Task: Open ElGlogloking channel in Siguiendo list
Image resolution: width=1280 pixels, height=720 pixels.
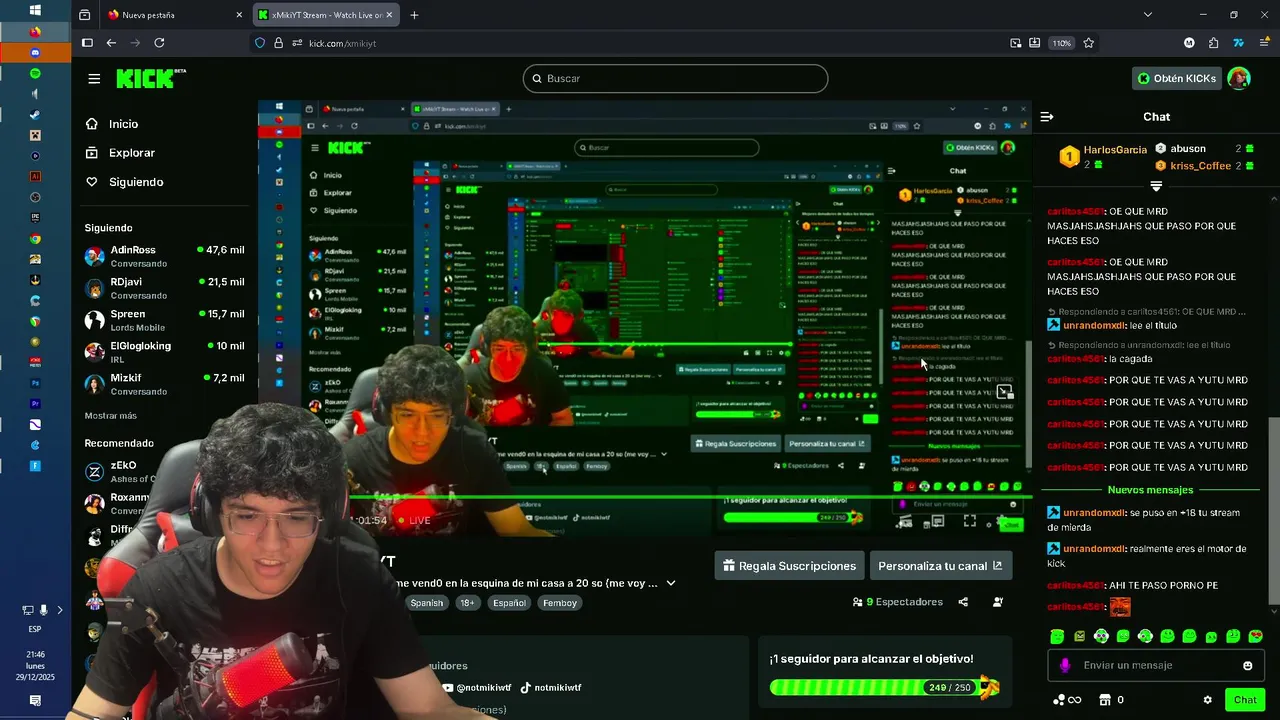Action: pyautogui.click(x=165, y=352)
